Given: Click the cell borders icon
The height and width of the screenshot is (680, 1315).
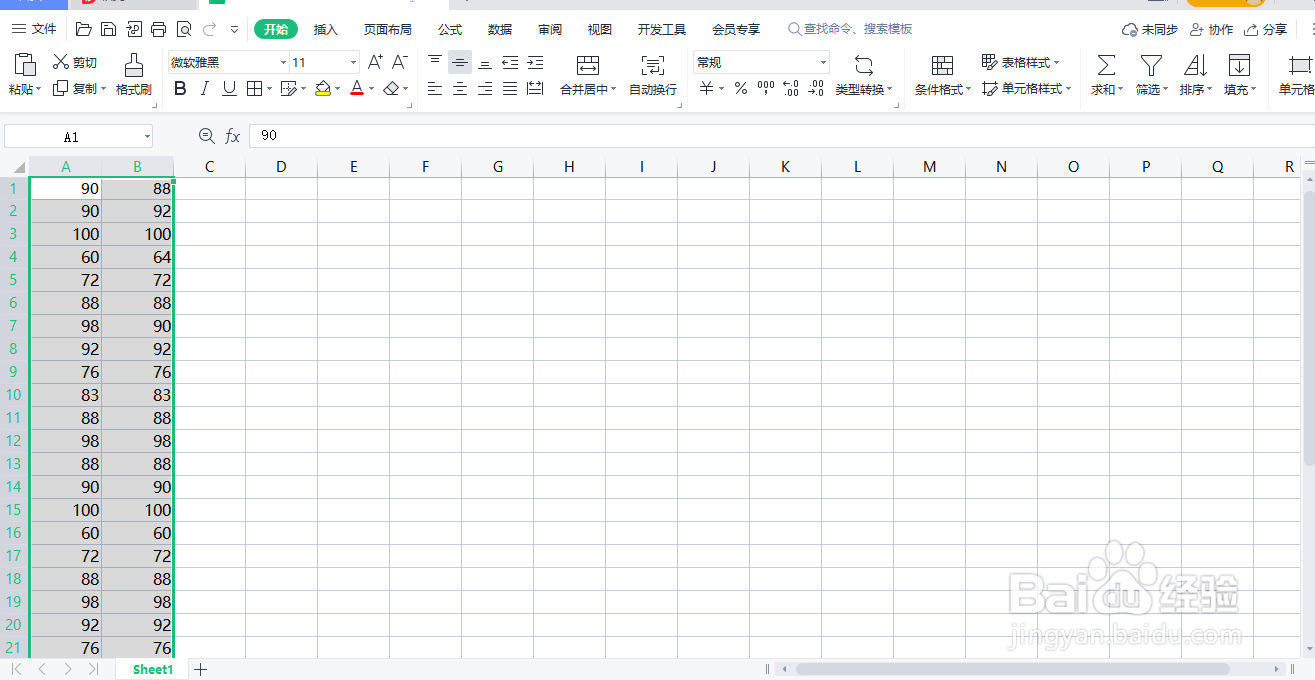Looking at the screenshot, I should (254, 89).
